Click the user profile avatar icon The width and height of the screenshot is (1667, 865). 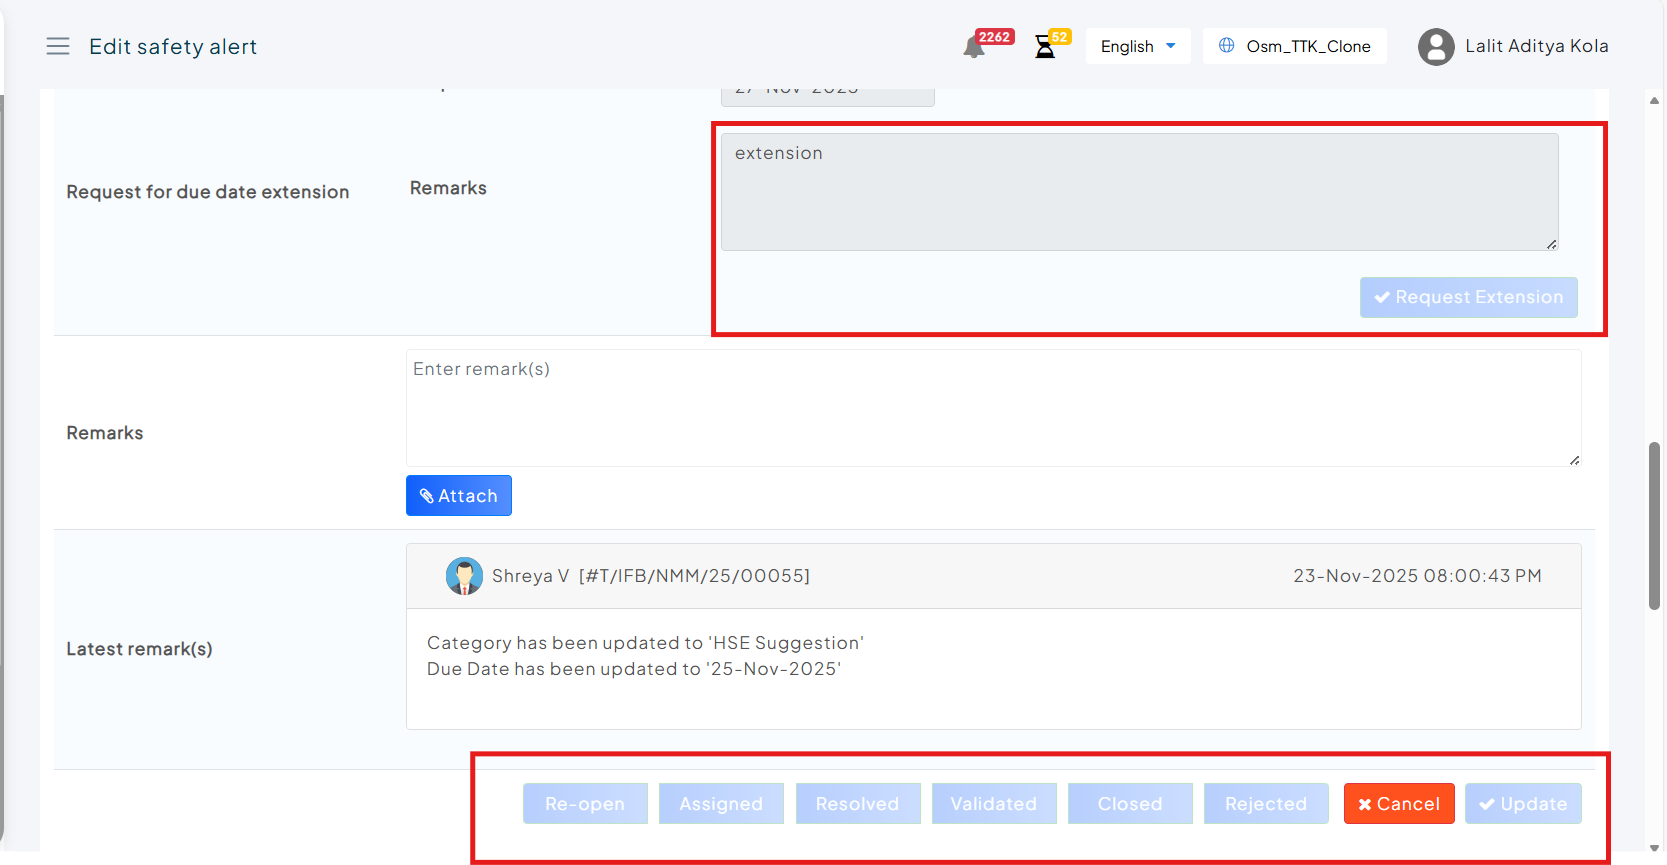(x=1436, y=47)
